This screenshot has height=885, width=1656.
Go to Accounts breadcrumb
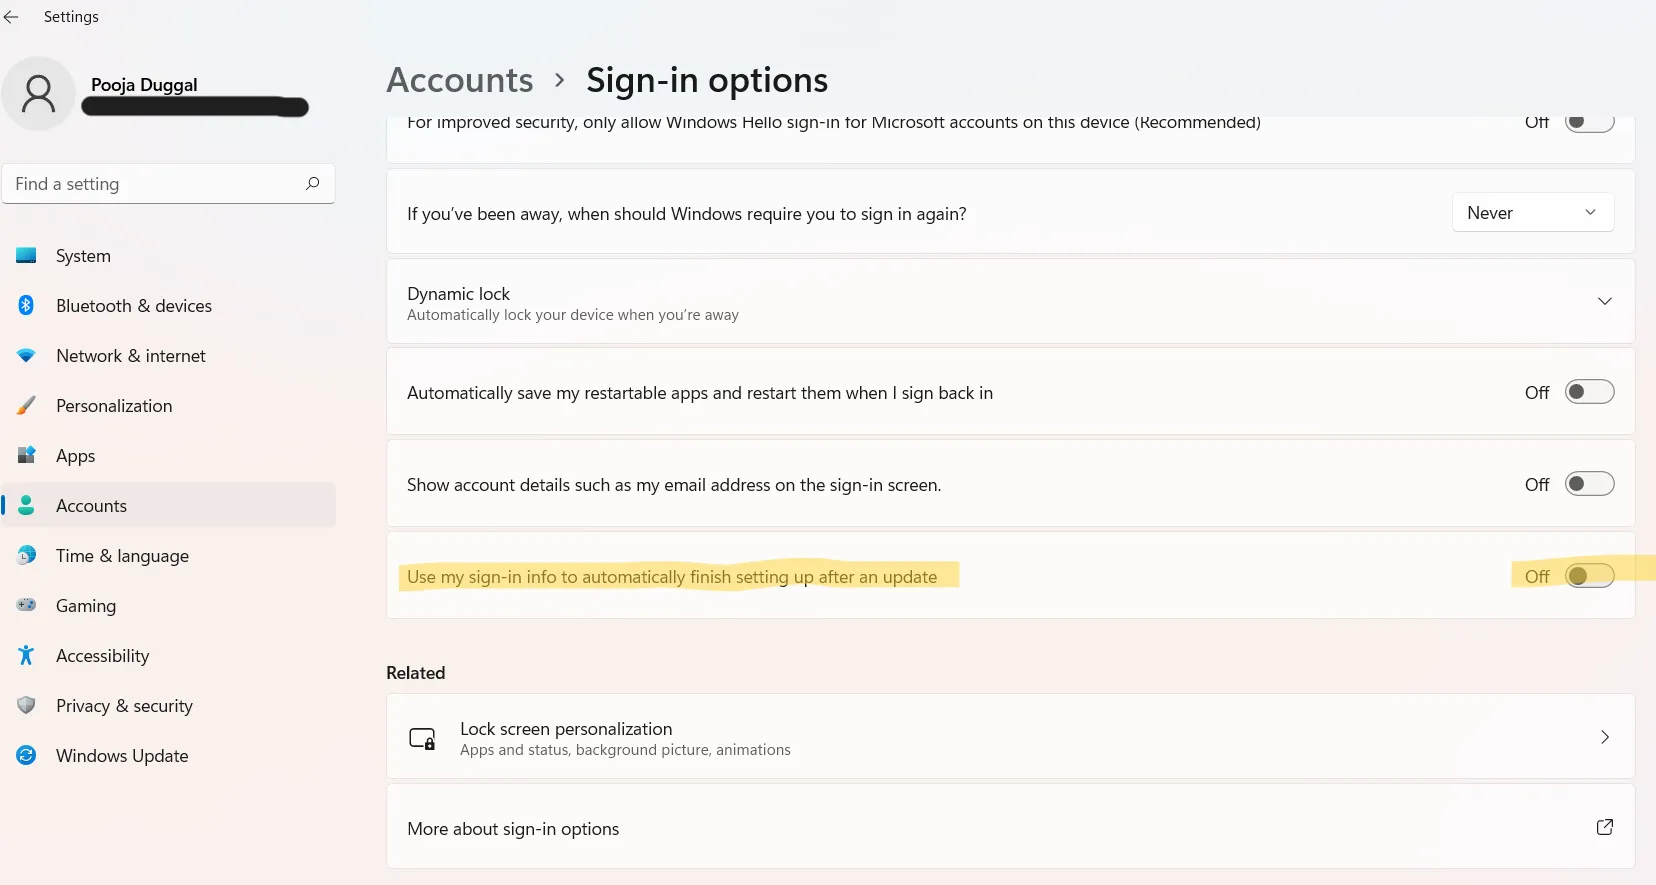(460, 80)
